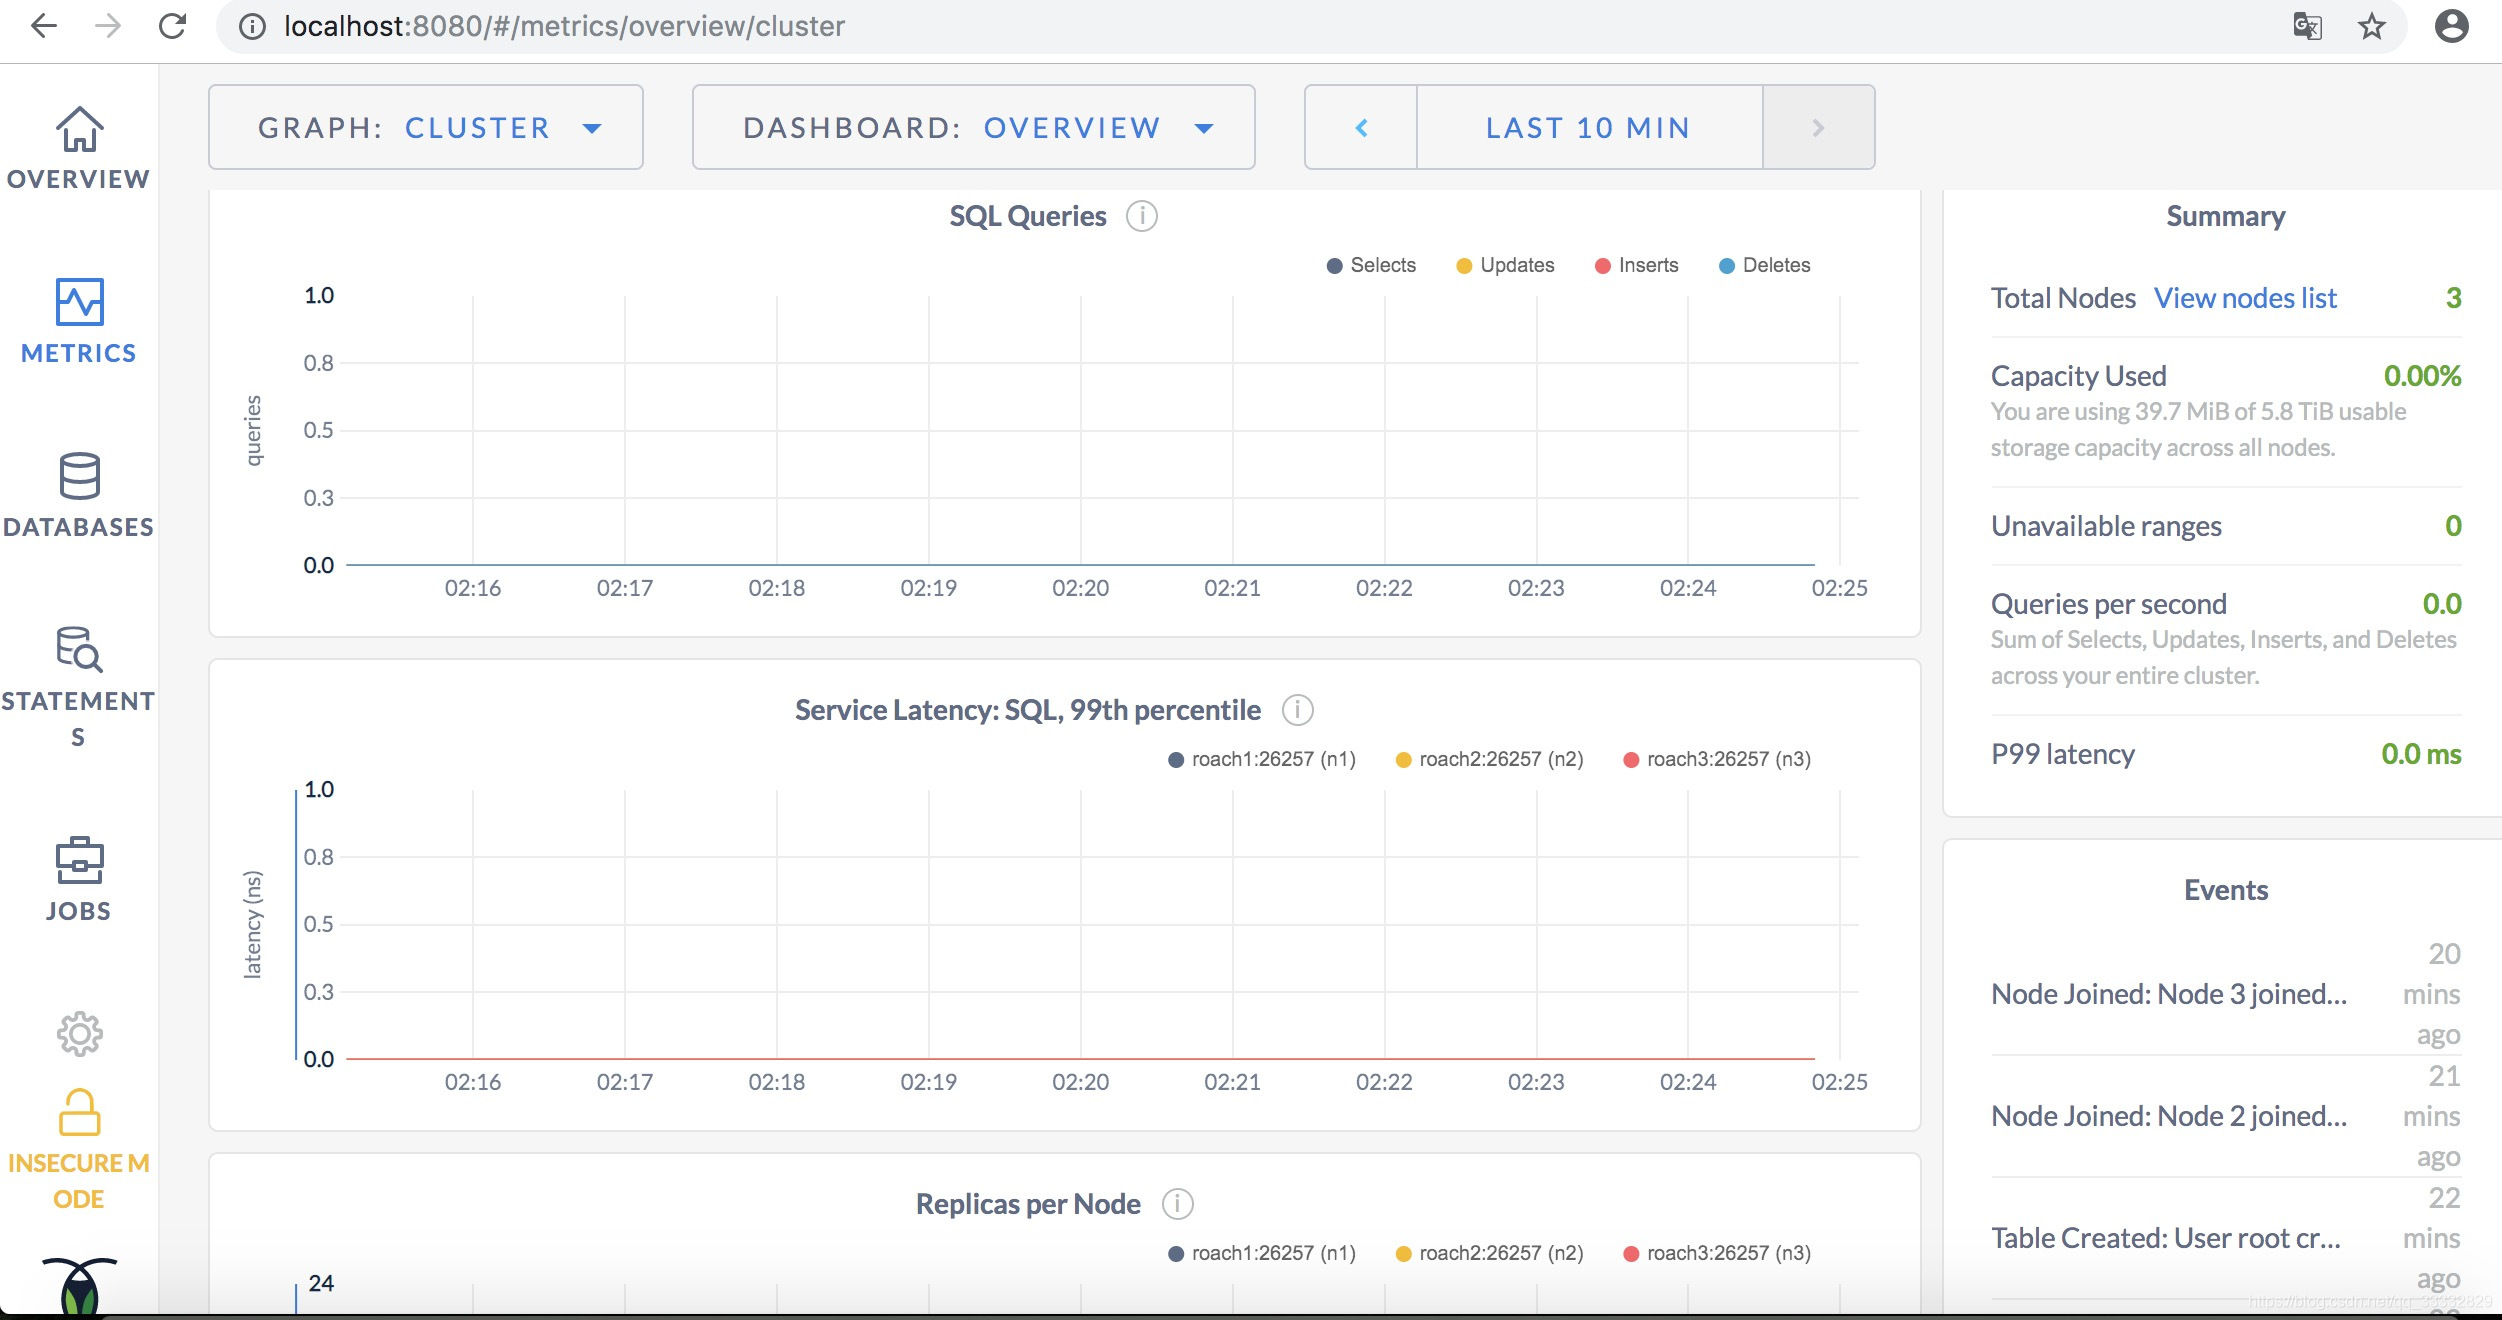Click the browser translate icon
Screen dimensions: 2502x1320
tap(2307, 26)
